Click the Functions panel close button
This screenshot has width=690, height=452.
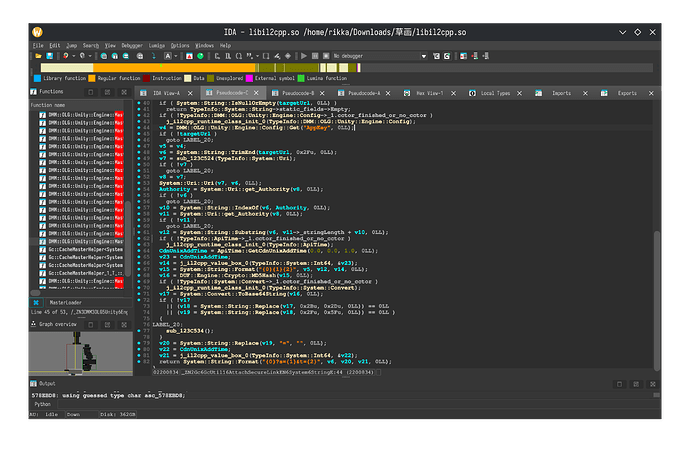[x=124, y=92]
